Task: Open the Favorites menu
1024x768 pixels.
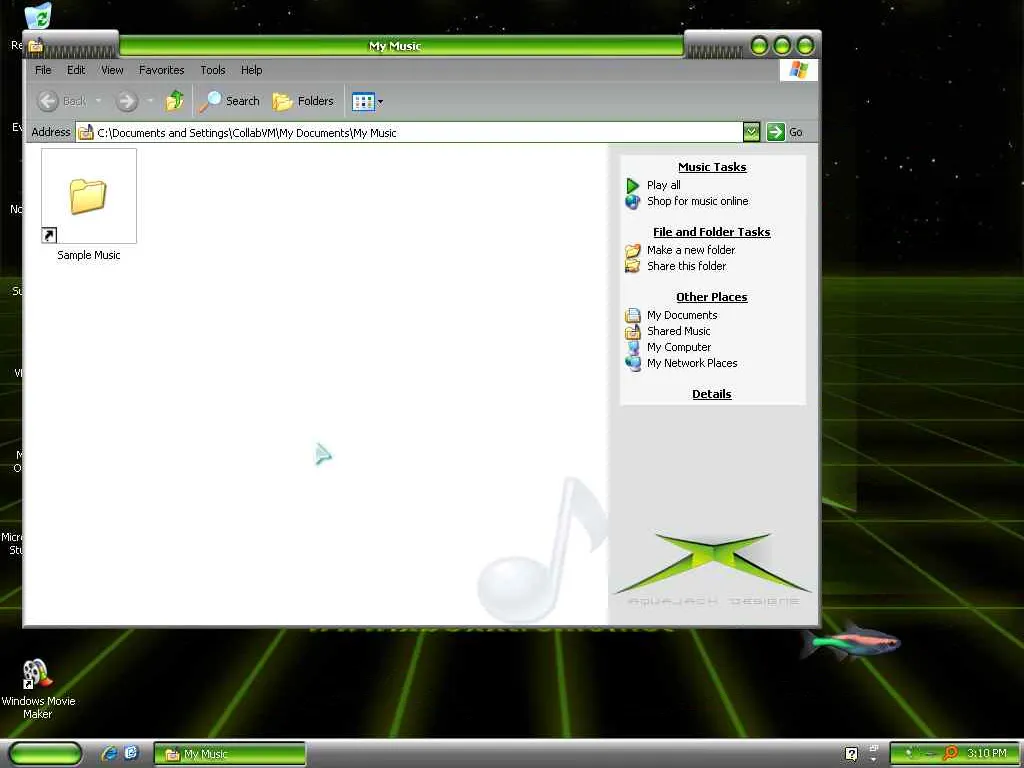Action: [161, 70]
